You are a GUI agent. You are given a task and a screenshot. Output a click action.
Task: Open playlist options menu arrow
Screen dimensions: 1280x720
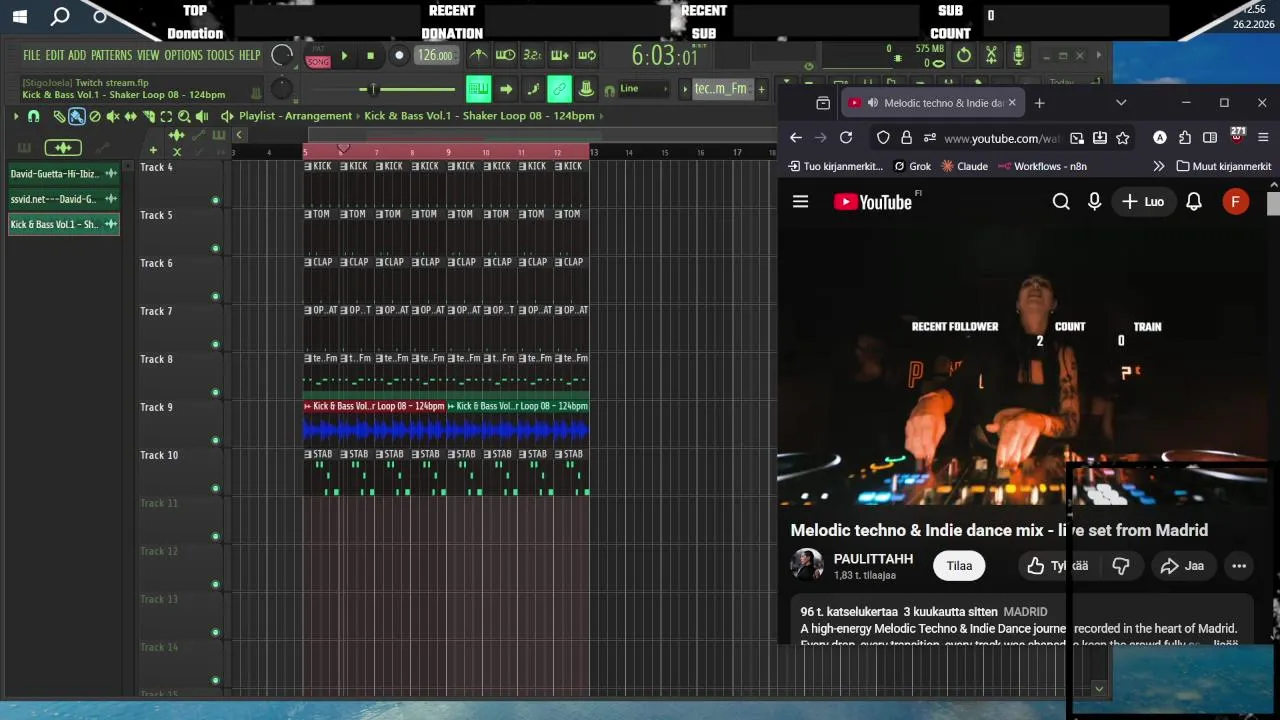pyautogui.click(x=16, y=116)
